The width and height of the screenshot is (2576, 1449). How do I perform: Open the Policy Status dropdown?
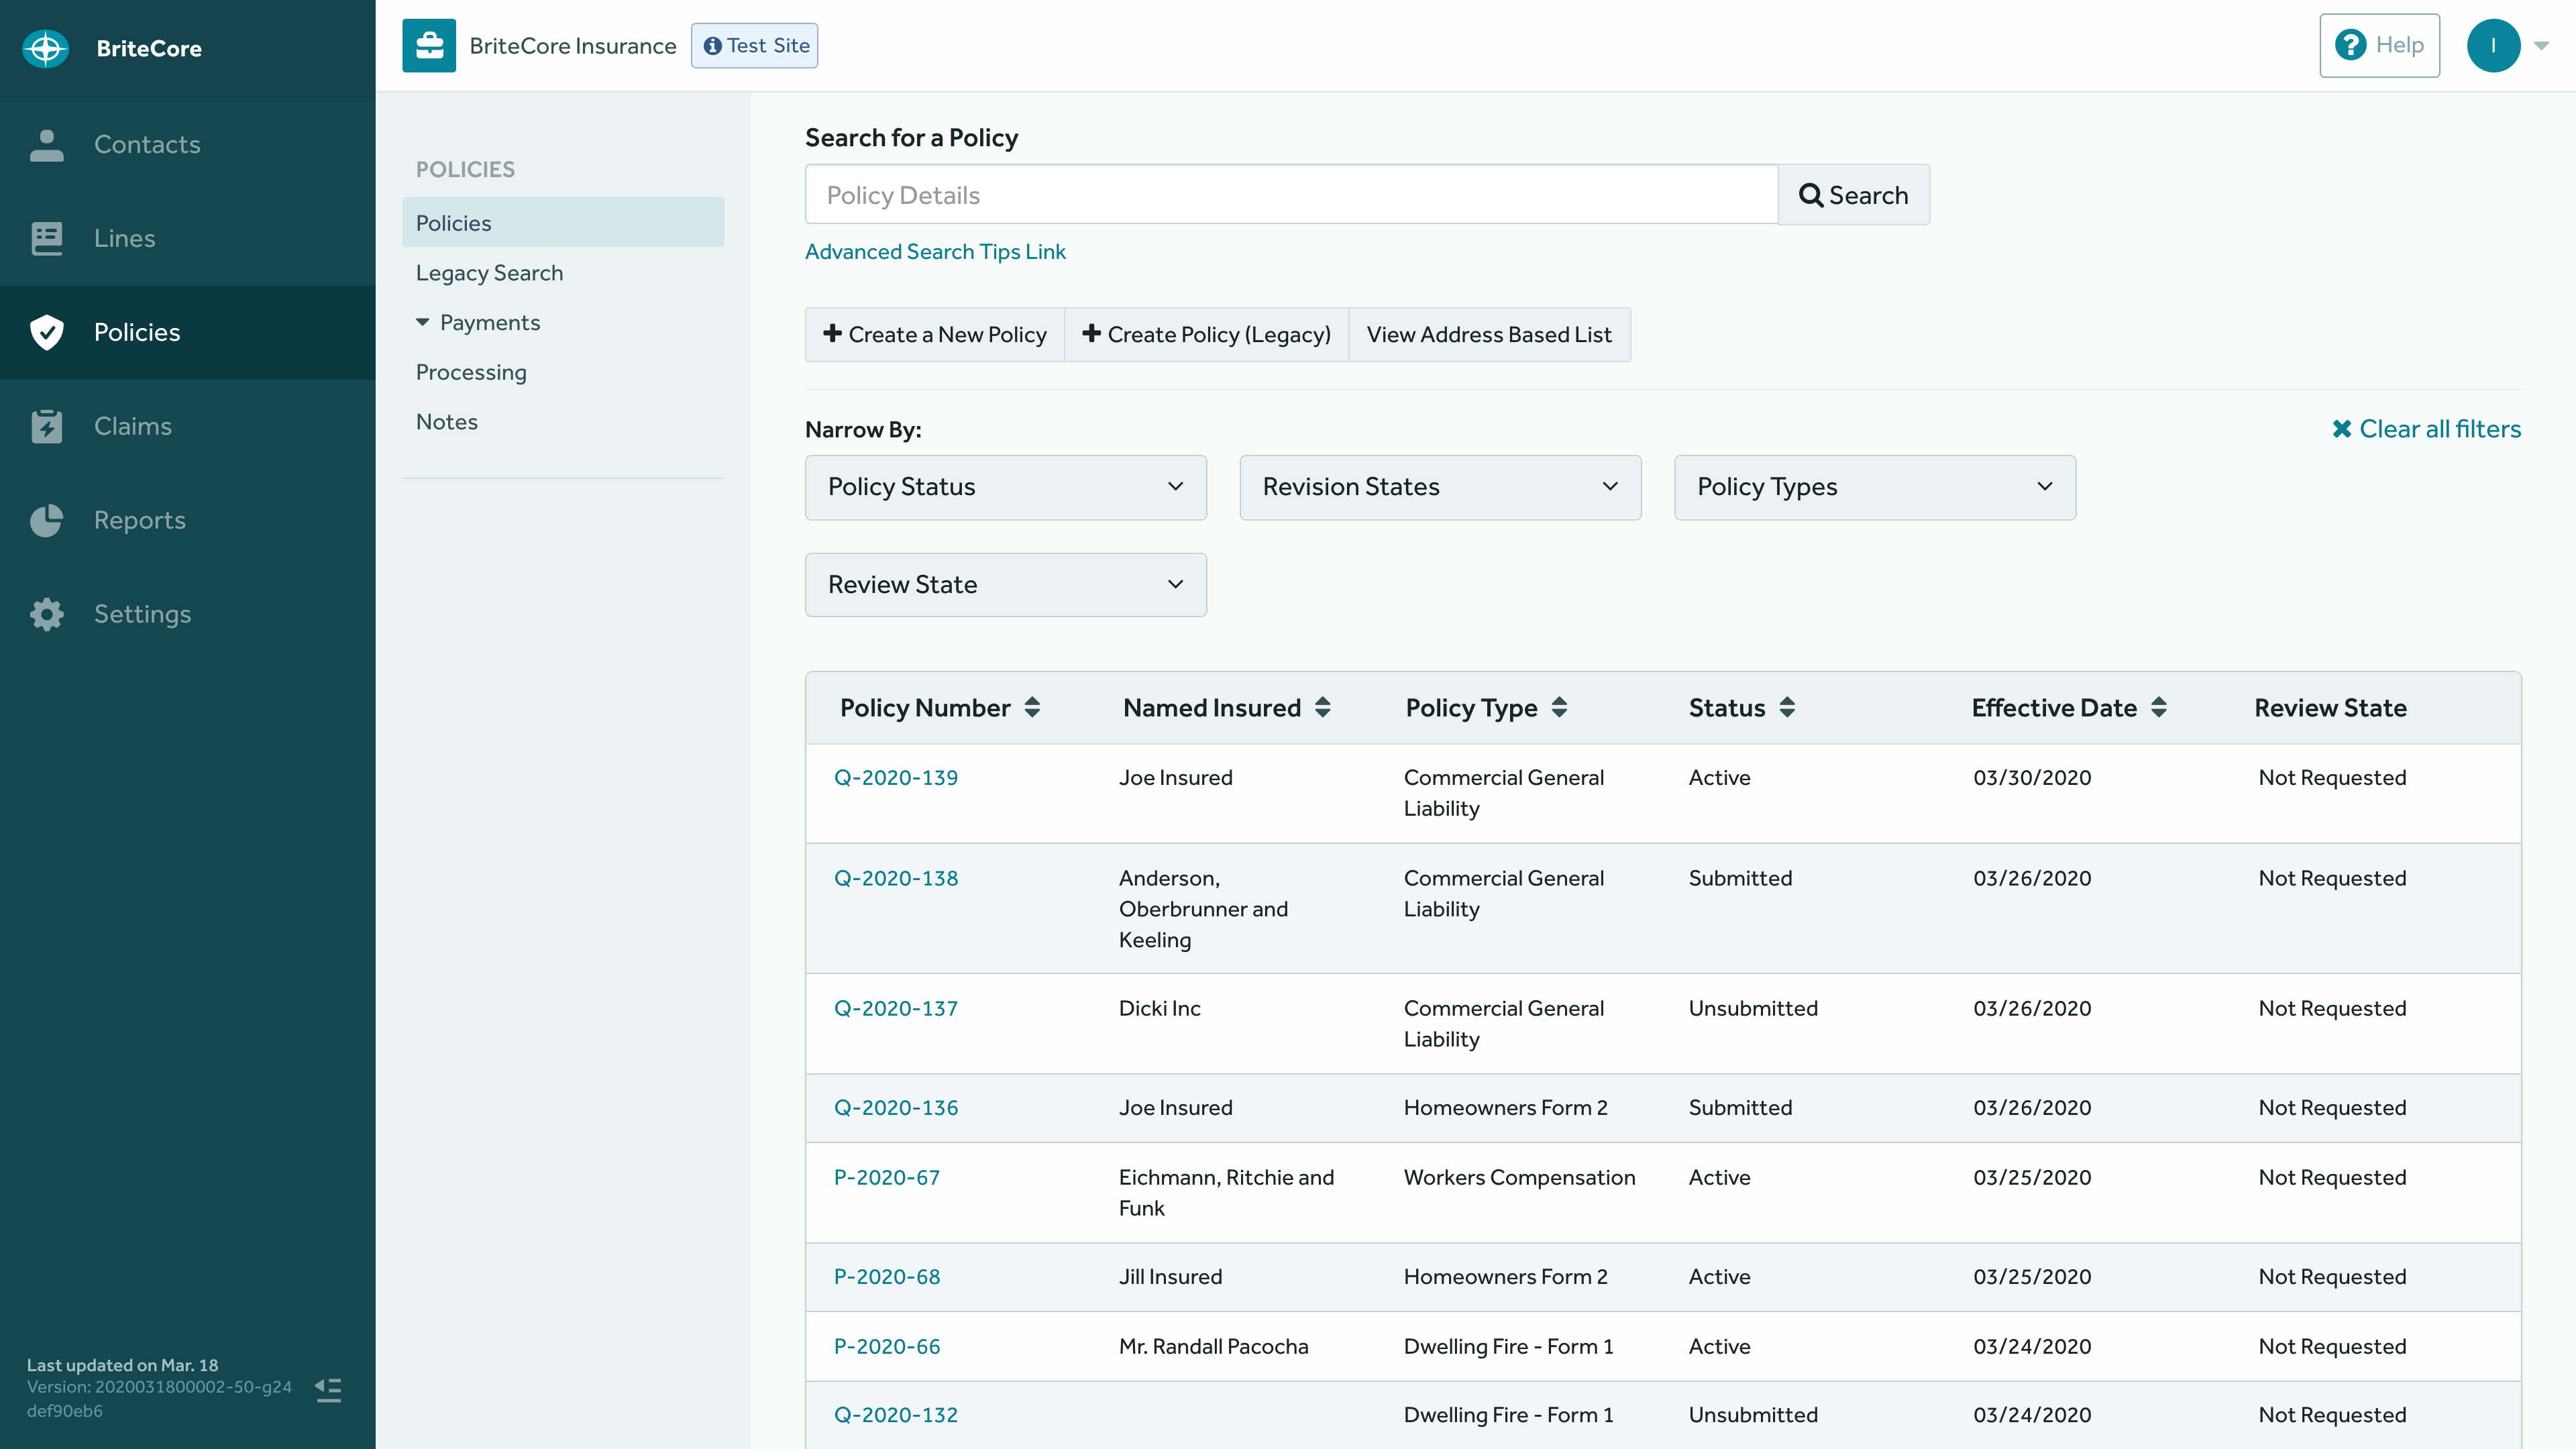(1005, 487)
